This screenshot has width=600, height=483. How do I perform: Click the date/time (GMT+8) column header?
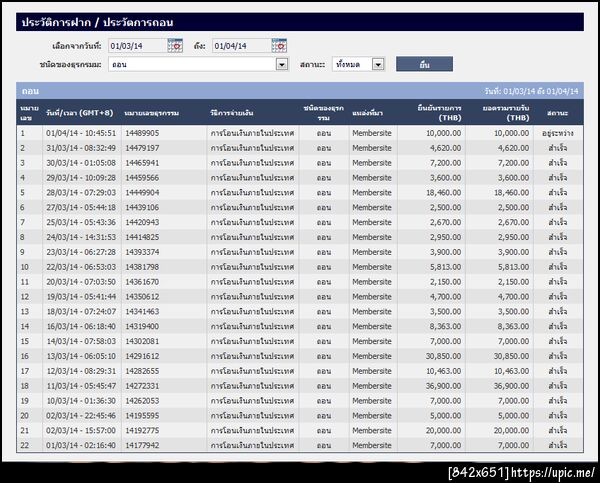coord(80,113)
